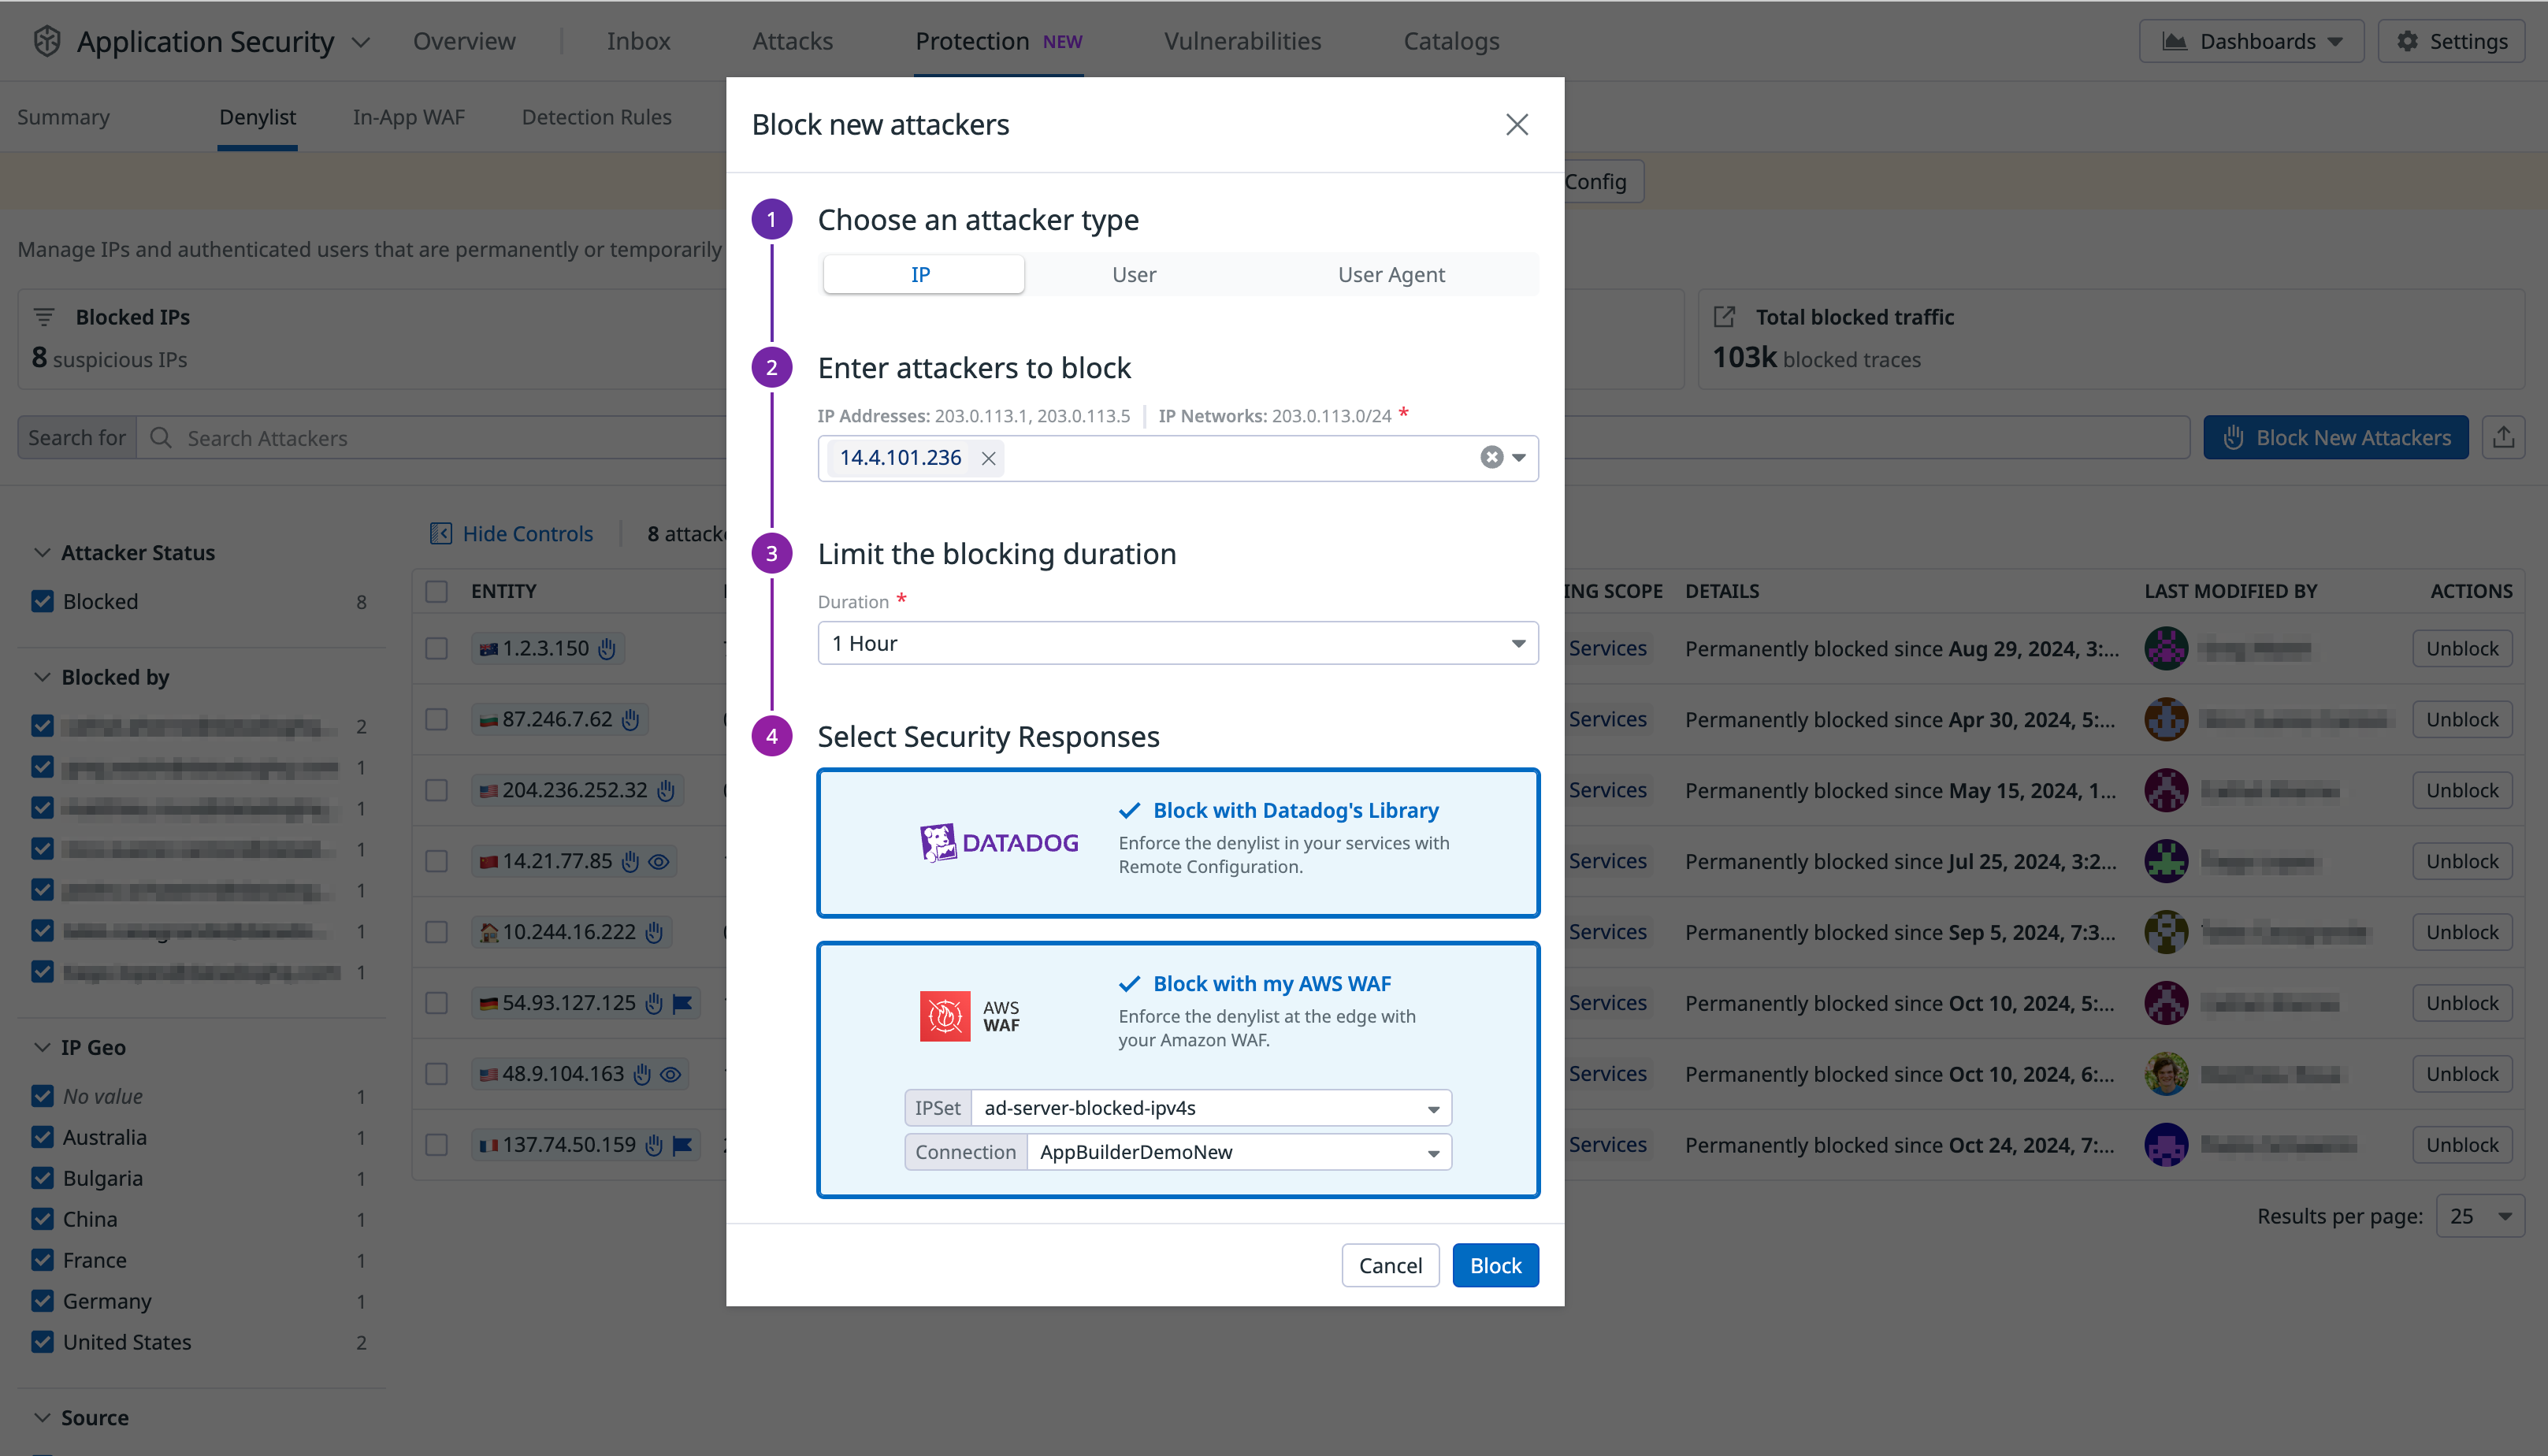Click the Block button to confirm blocking
The height and width of the screenshot is (1456, 2548).
coord(1494,1265)
